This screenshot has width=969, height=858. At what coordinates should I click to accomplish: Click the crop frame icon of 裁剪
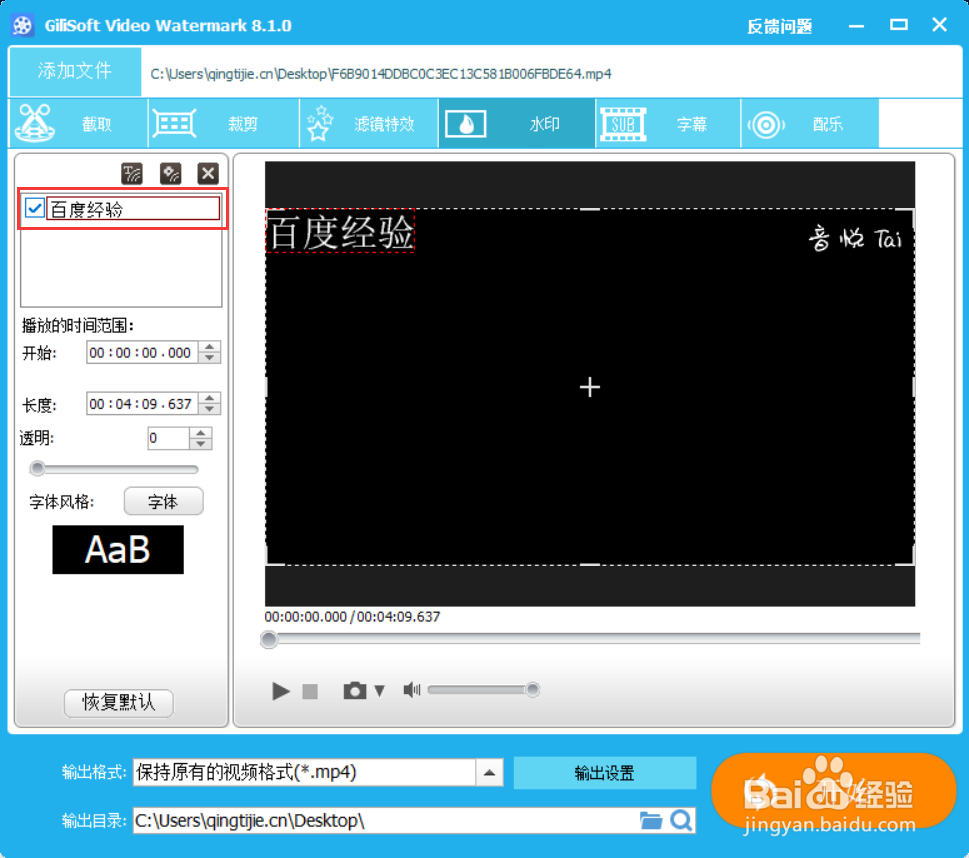click(174, 124)
